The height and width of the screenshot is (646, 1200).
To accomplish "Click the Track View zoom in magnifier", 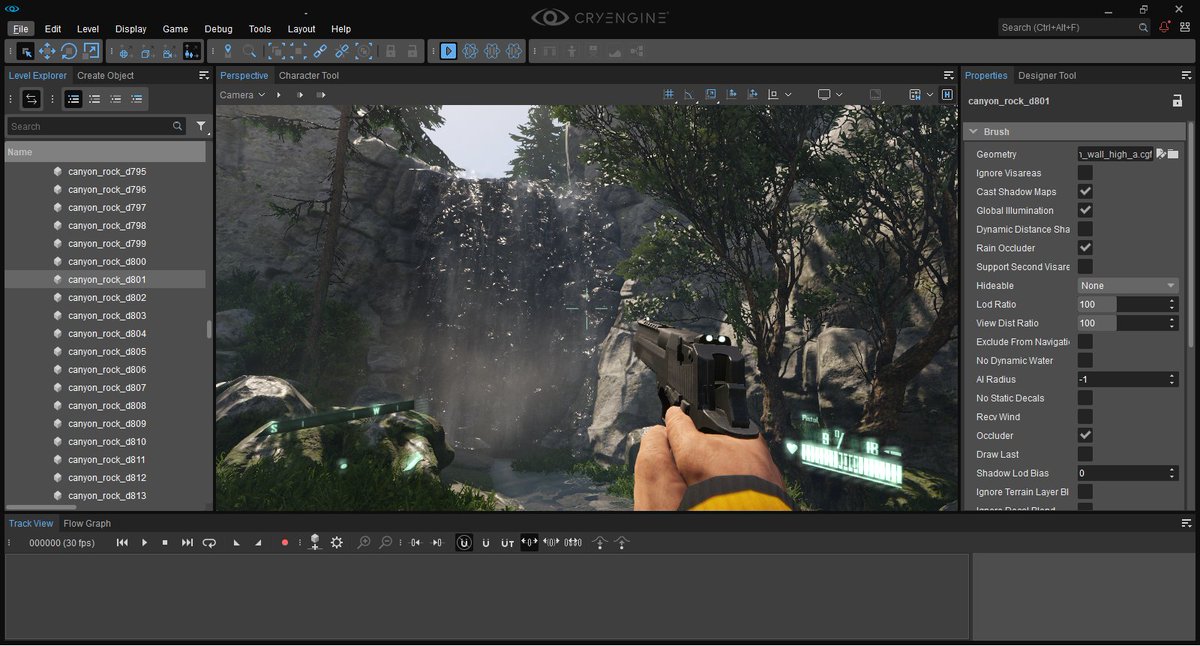I will coord(364,542).
